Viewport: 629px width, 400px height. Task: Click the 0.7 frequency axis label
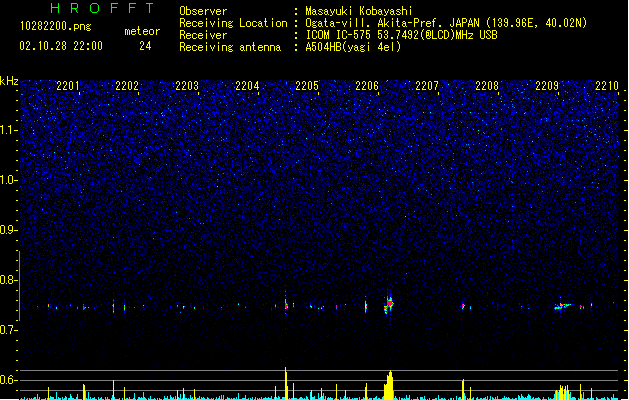(9, 330)
